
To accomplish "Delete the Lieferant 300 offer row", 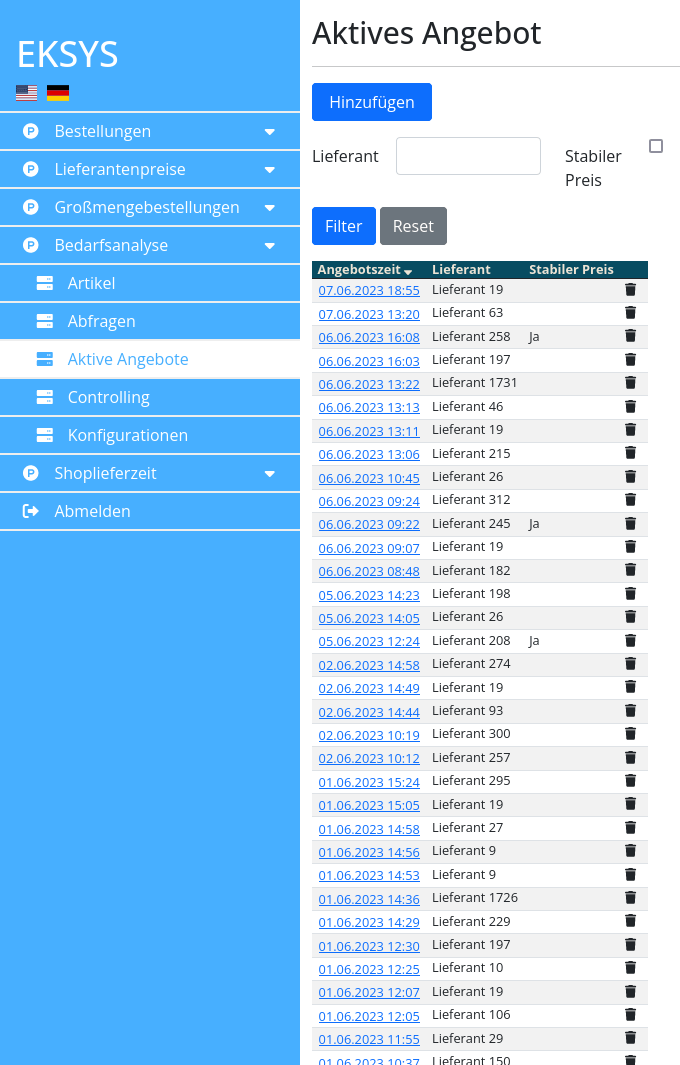I will point(630,734).
